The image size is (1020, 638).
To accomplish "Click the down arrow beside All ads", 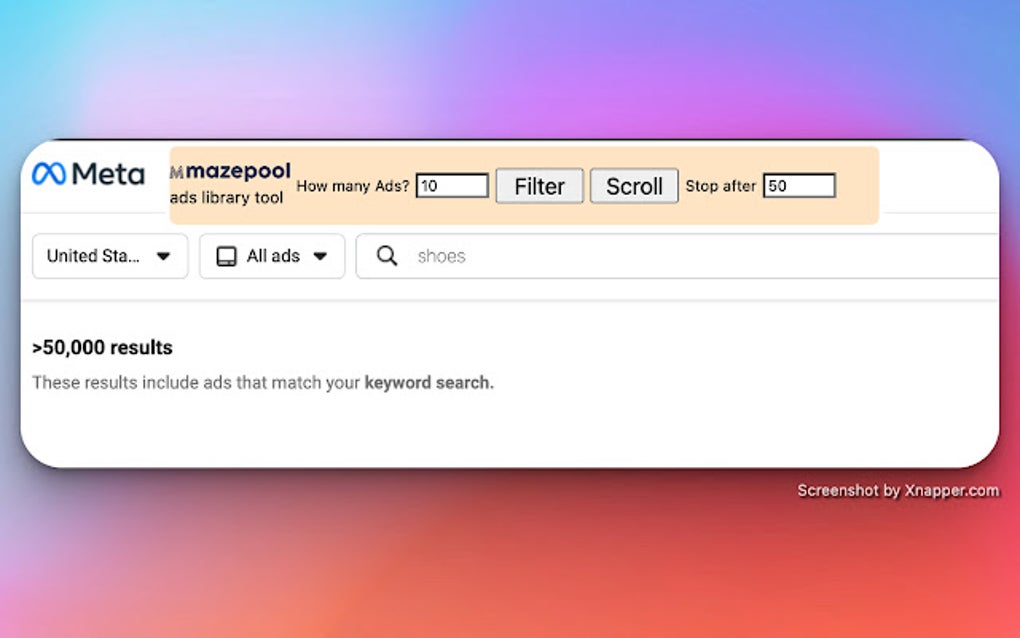I will click(x=322, y=256).
